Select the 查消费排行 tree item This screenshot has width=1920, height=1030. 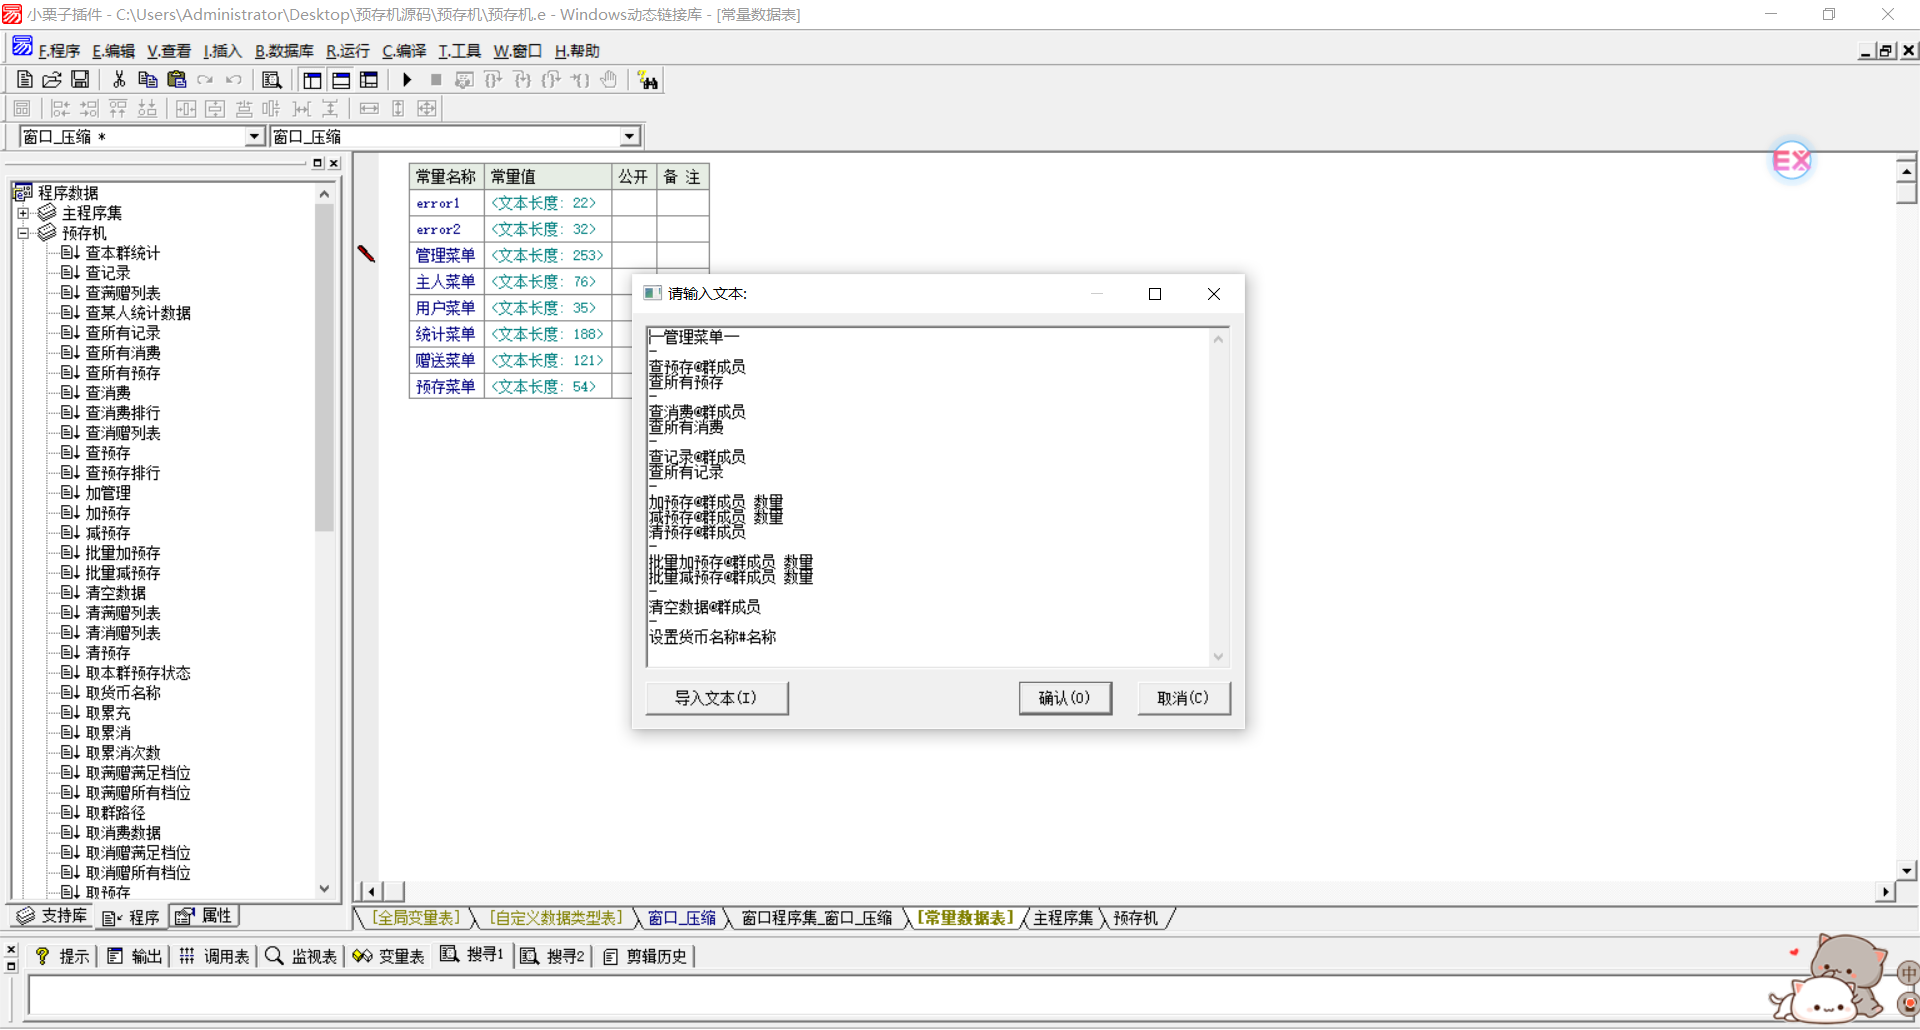122,413
